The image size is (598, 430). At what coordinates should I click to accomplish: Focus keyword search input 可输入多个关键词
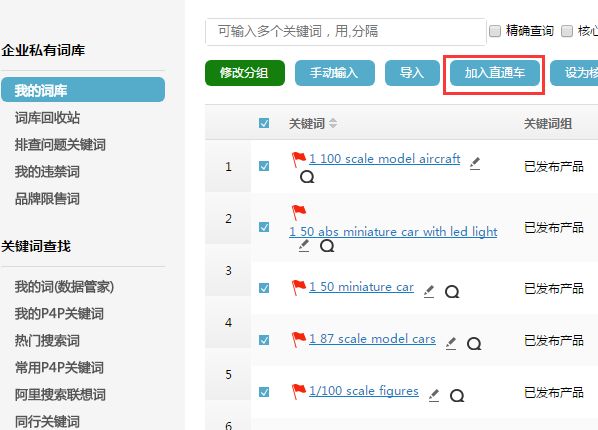tap(346, 32)
